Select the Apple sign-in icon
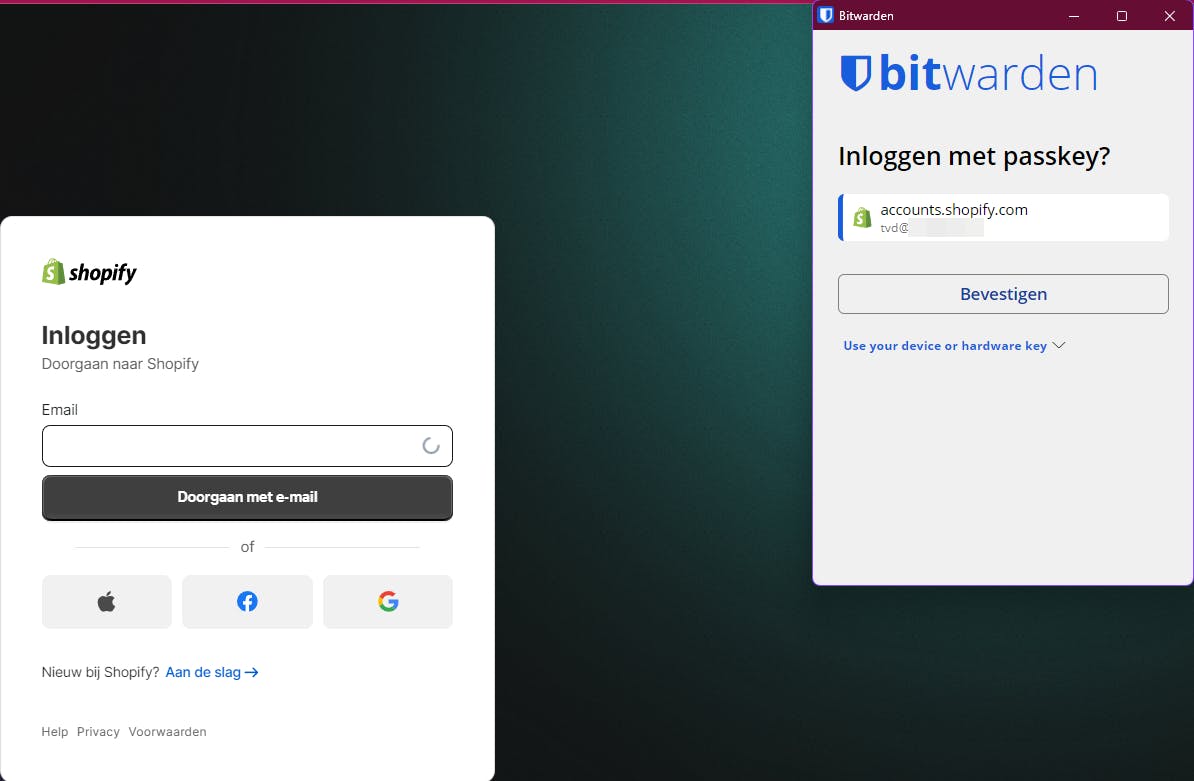Screen dimensions: 1194x781 [106, 601]
